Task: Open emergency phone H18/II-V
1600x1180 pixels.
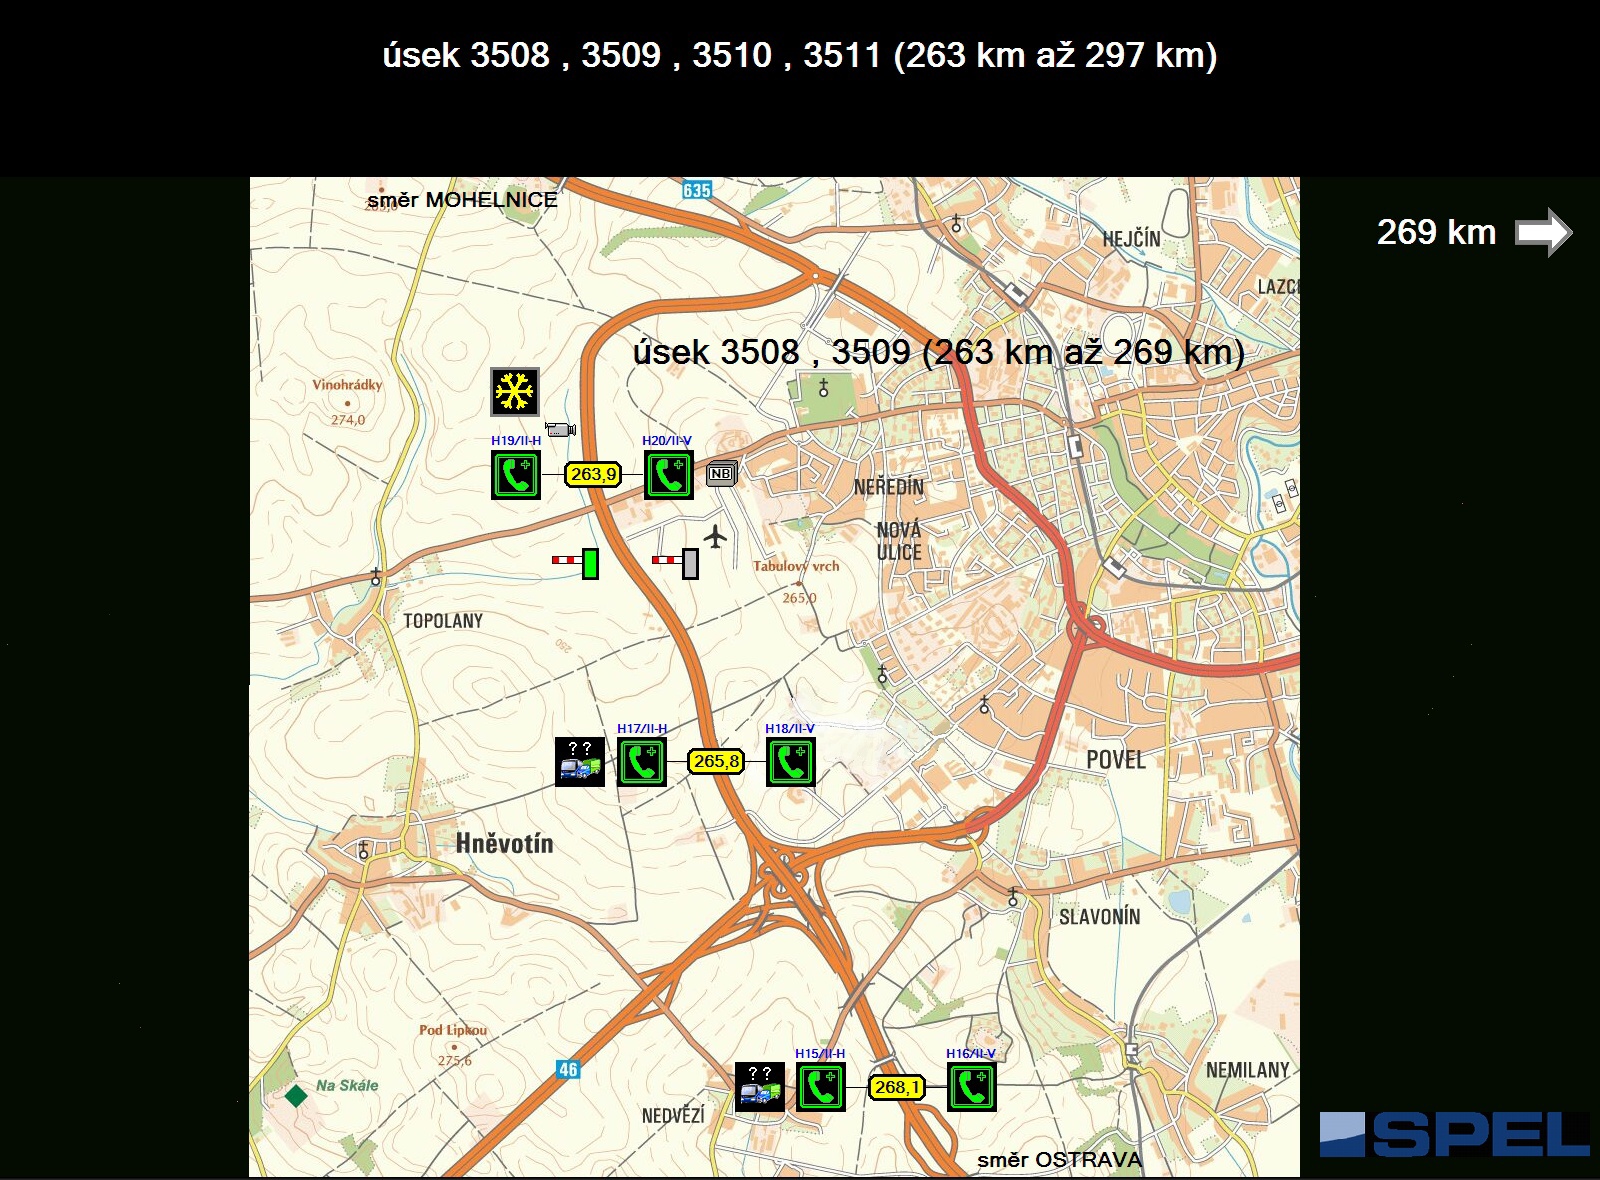Action: (790, 762)
